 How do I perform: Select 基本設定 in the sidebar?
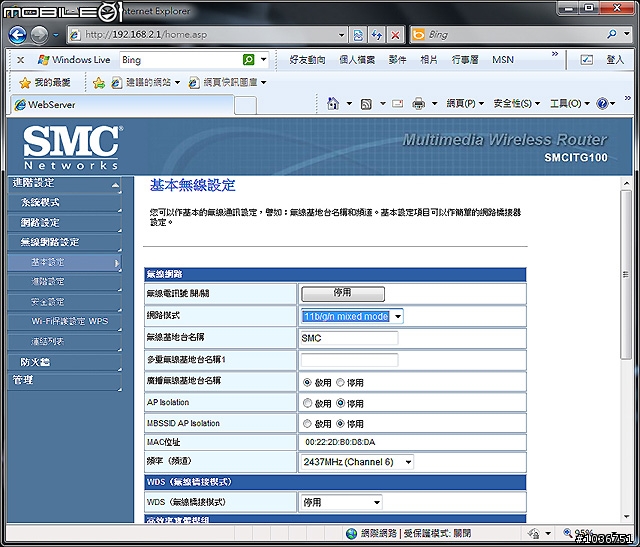(64, 262)
